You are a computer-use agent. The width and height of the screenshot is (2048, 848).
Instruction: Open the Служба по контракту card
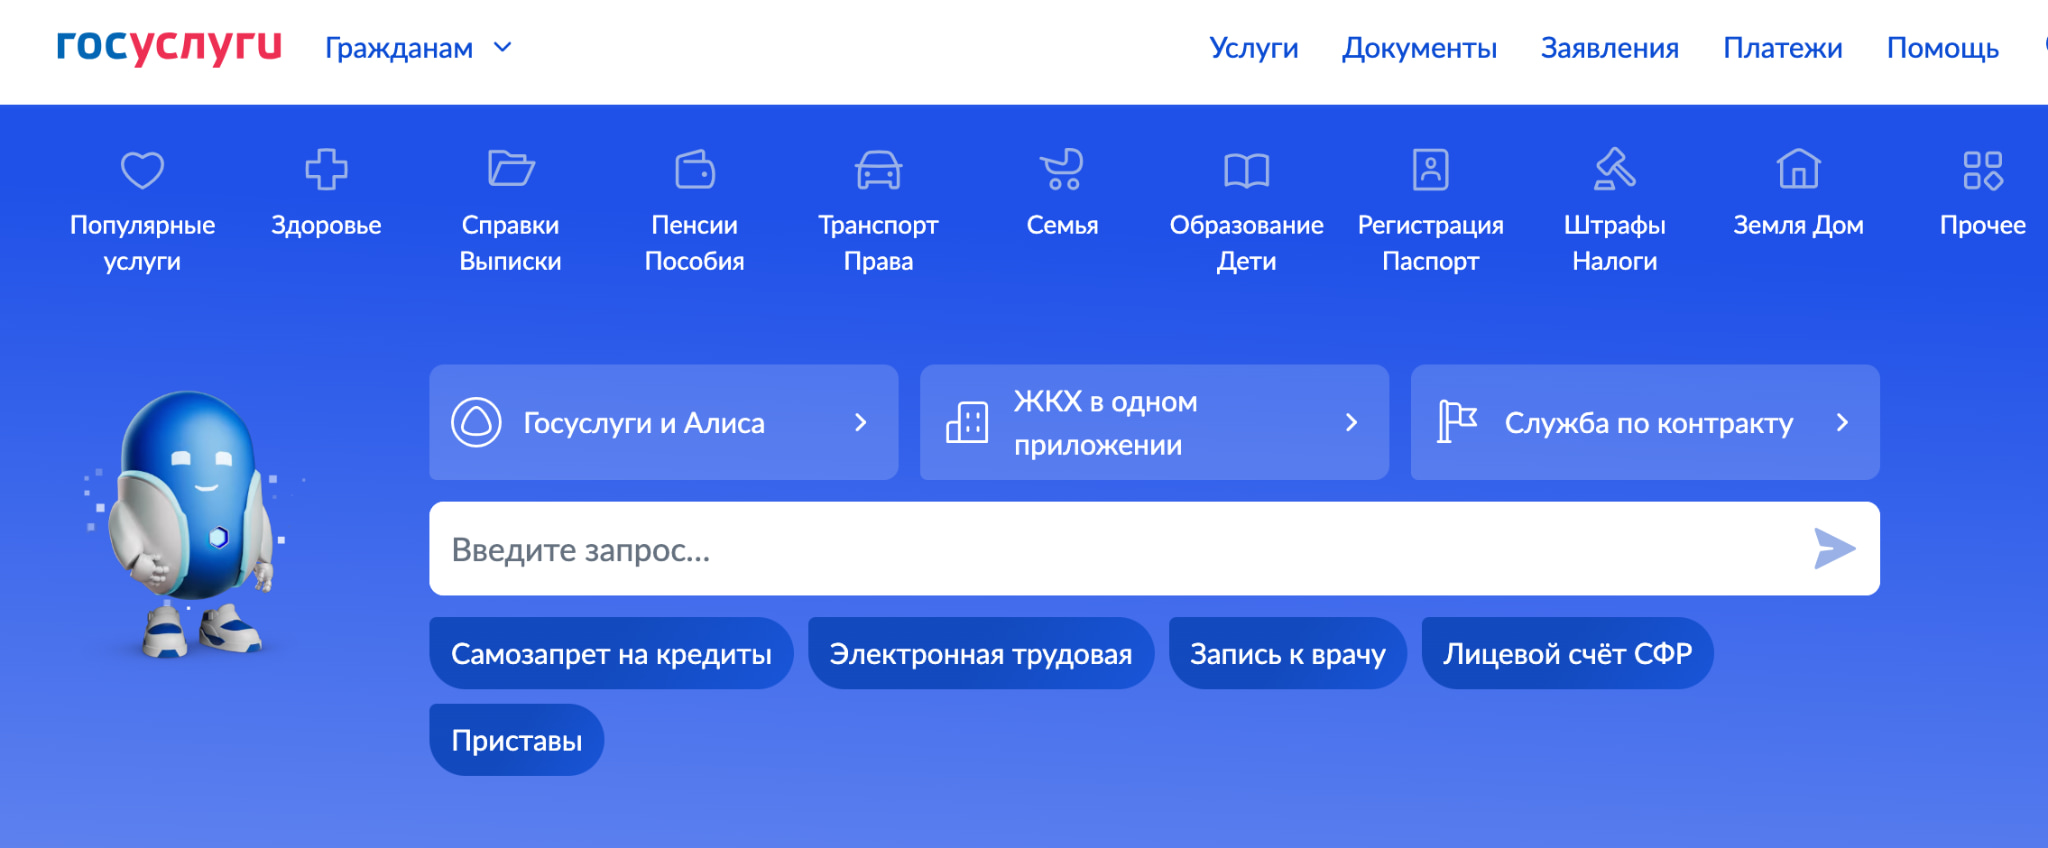[1645, 423]
